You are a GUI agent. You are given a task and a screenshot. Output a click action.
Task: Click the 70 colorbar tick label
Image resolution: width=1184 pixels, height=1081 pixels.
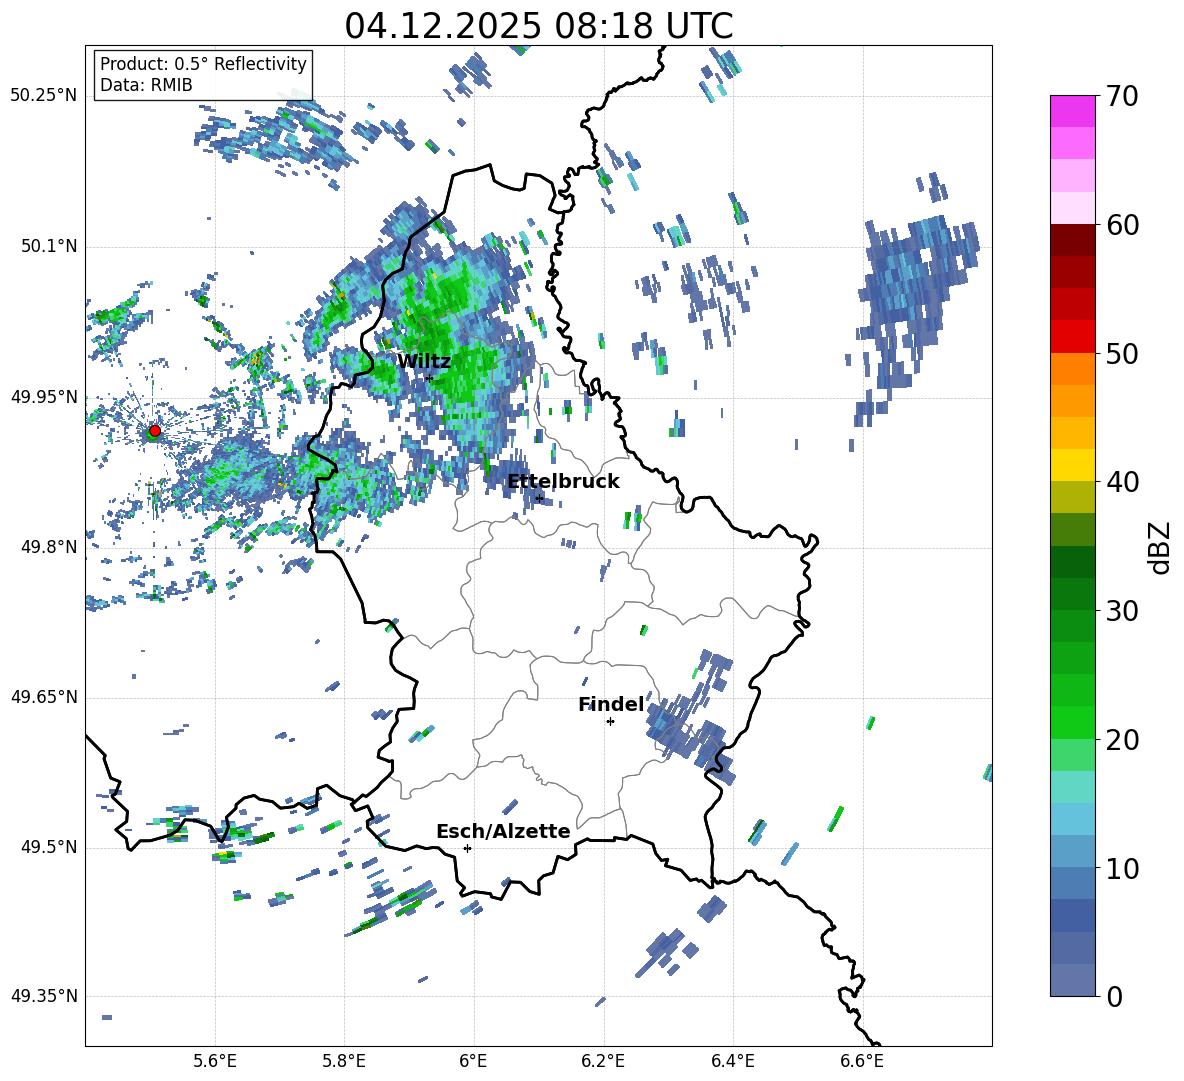click(1122, 97)
